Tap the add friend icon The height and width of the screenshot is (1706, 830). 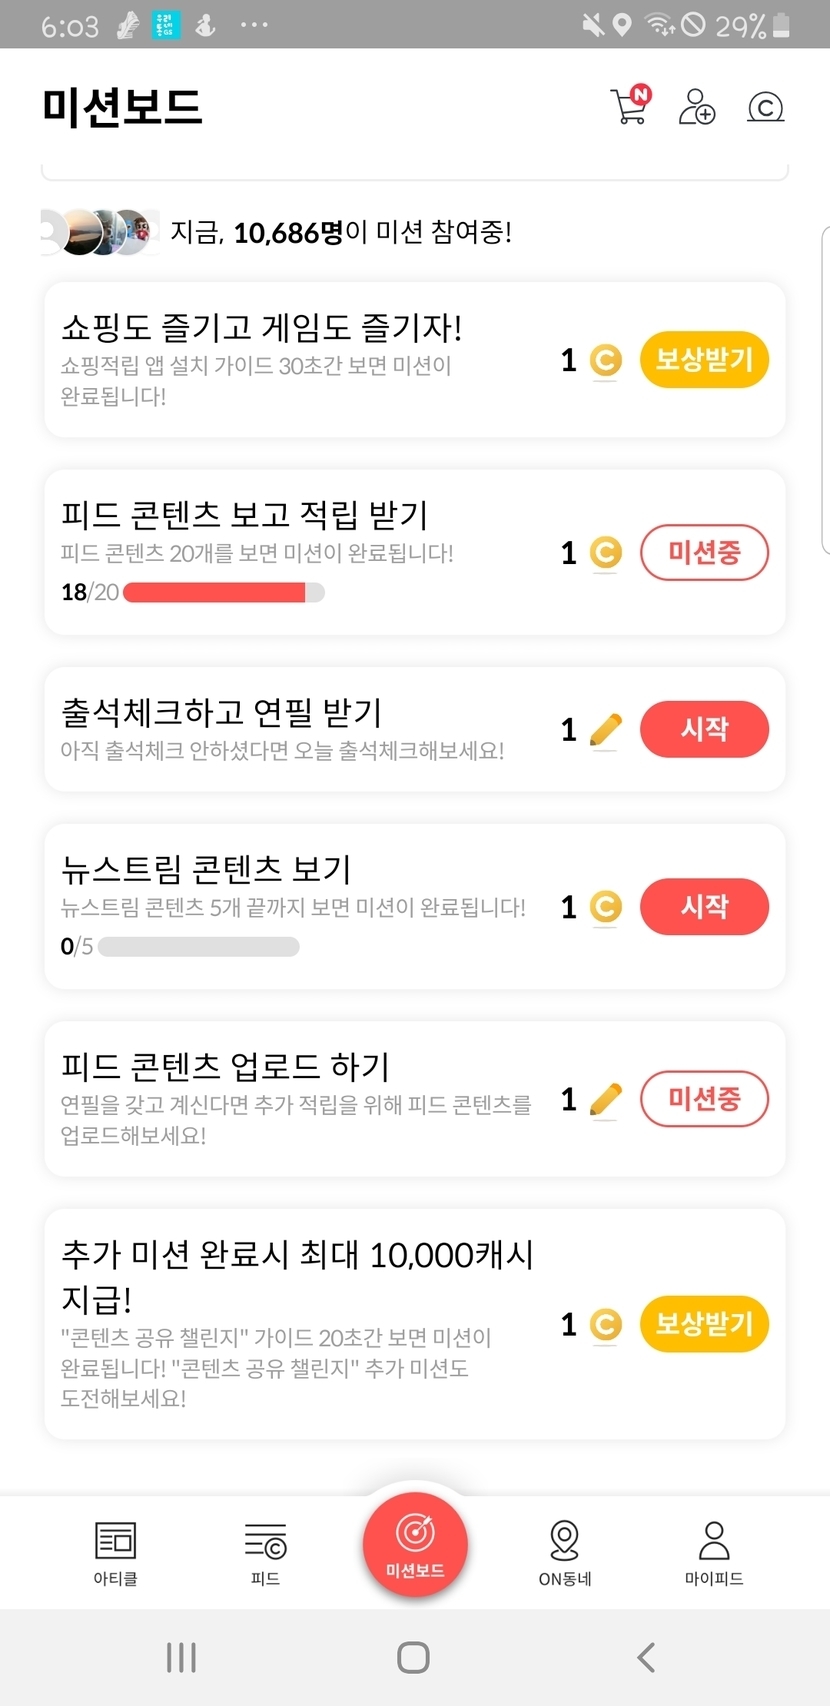[697, 106]
